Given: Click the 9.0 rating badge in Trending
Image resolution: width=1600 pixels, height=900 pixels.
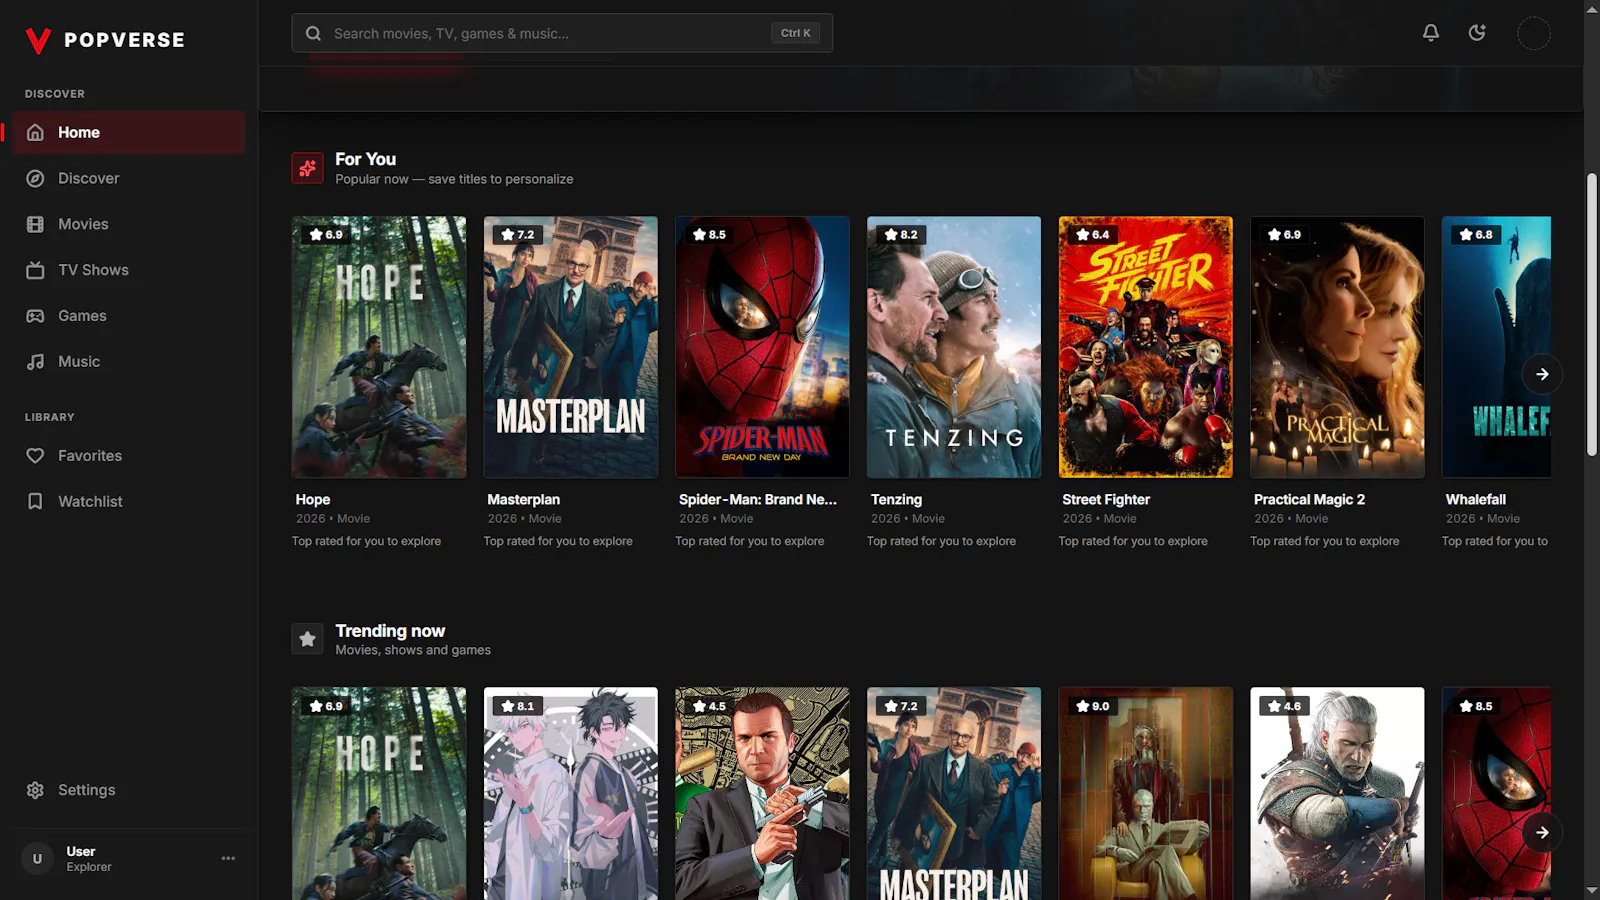Looking at the screenshot, I should pyautogui.click(x=1093, y=706).
